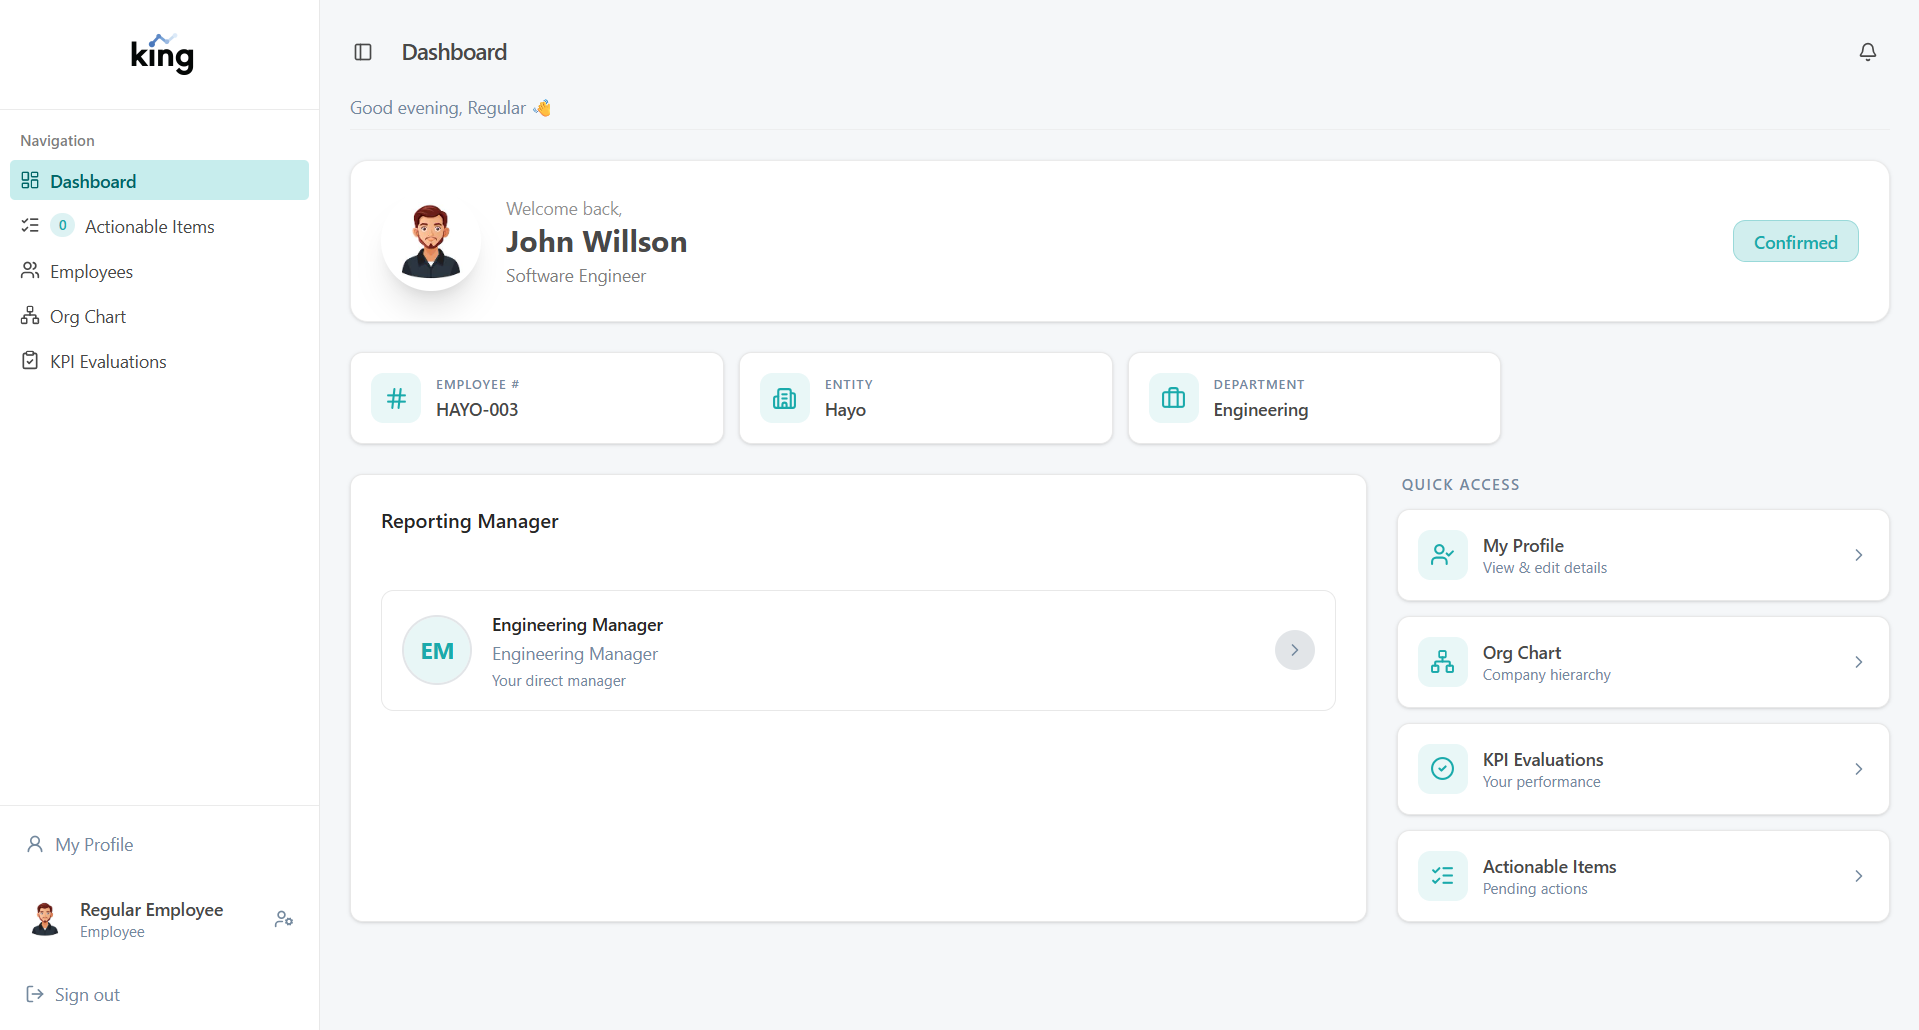Click the 0 badge next to Actionable Items
Viewport: 1919px width, 1030px height.
62,225
